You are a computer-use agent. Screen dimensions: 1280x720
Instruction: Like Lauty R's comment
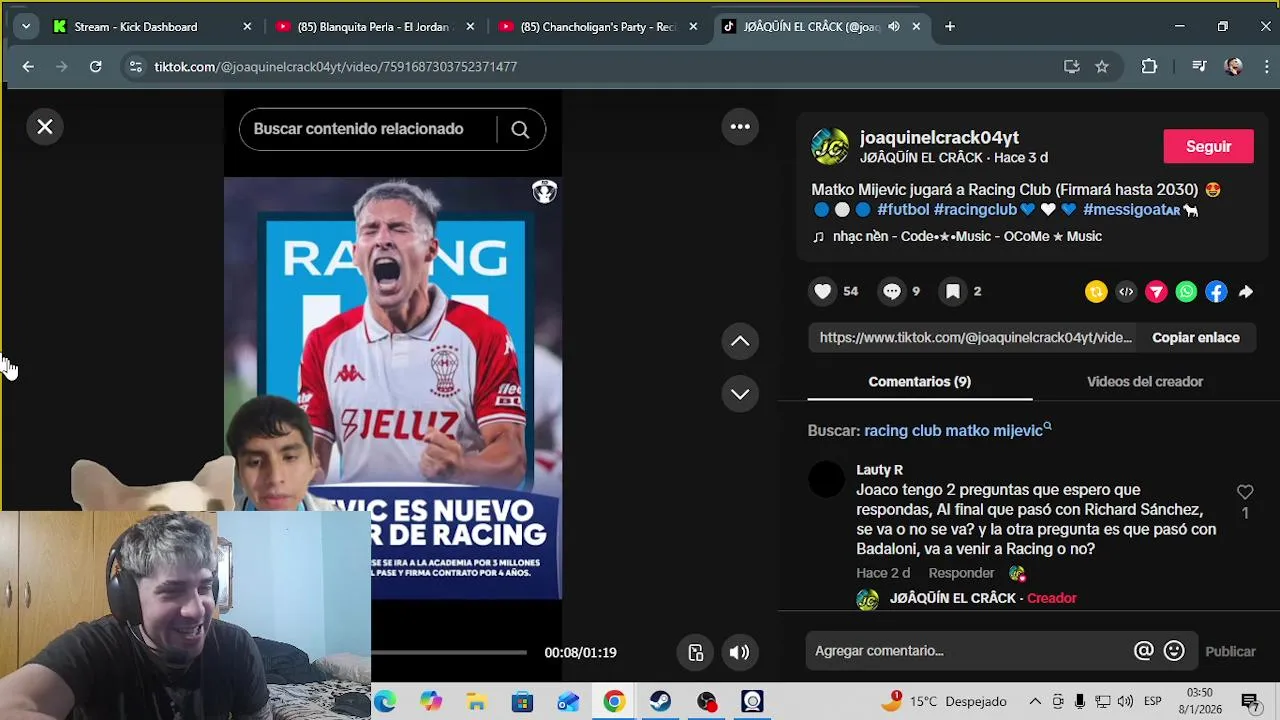[1245, 492]
